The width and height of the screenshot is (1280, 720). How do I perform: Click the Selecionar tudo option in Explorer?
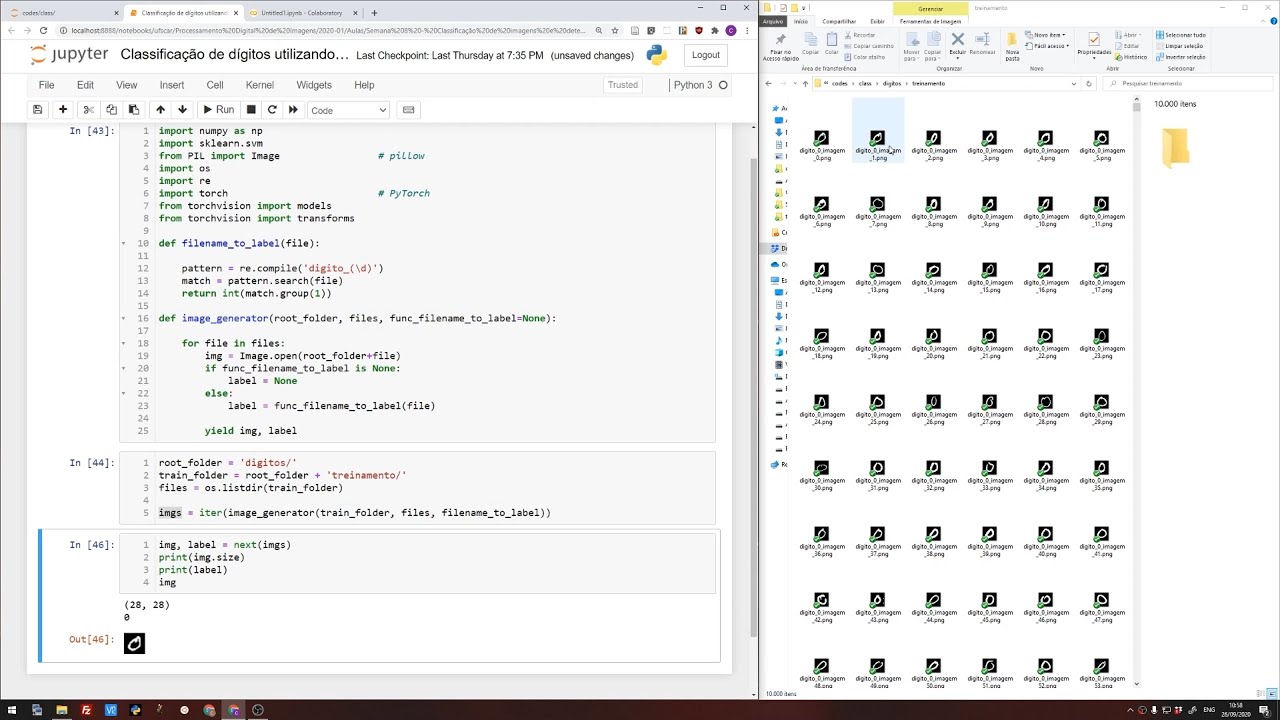[x=1181, y=35]
